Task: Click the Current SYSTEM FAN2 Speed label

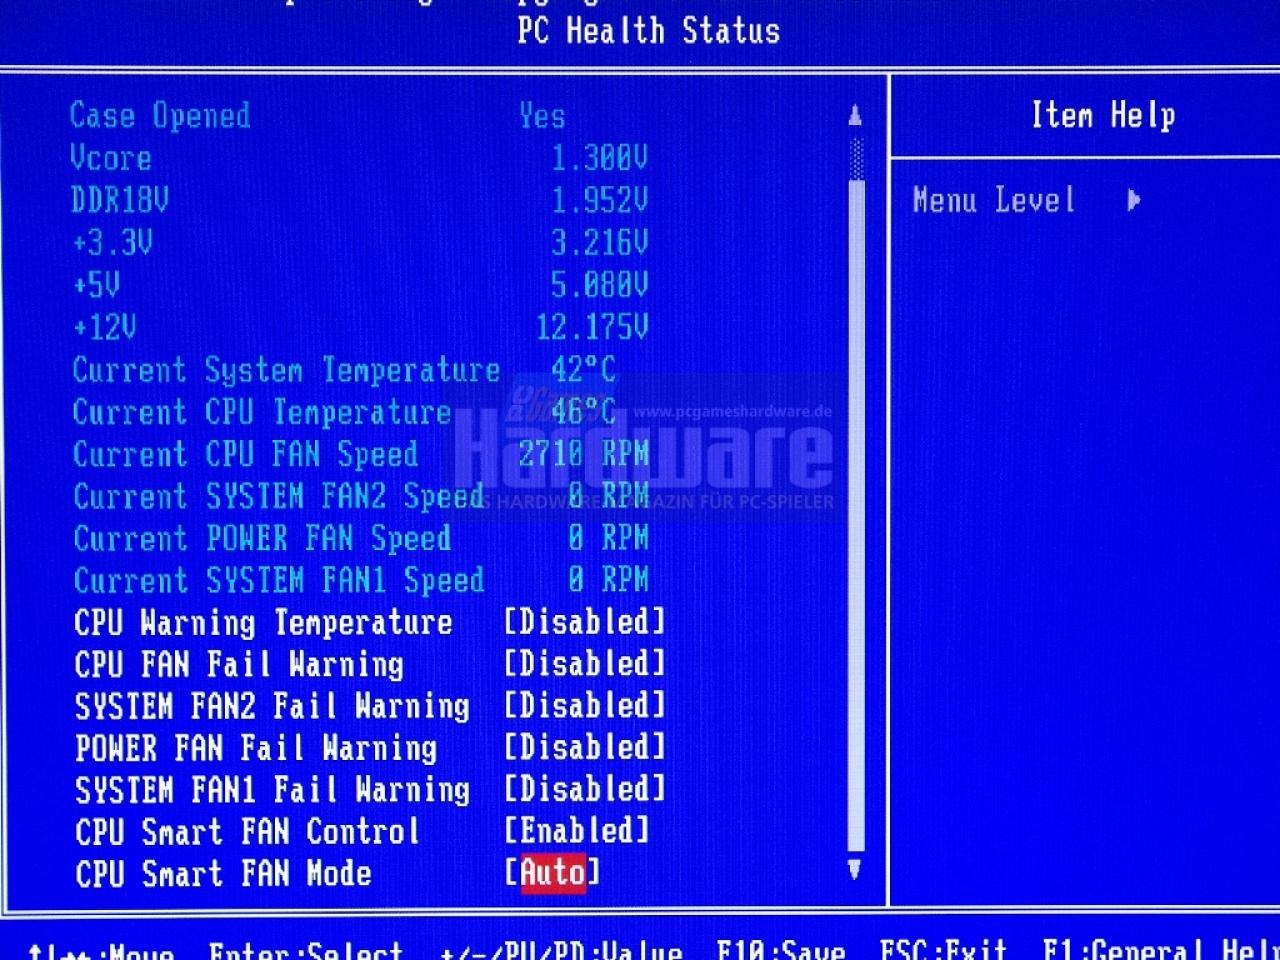Action: point(279,497)
